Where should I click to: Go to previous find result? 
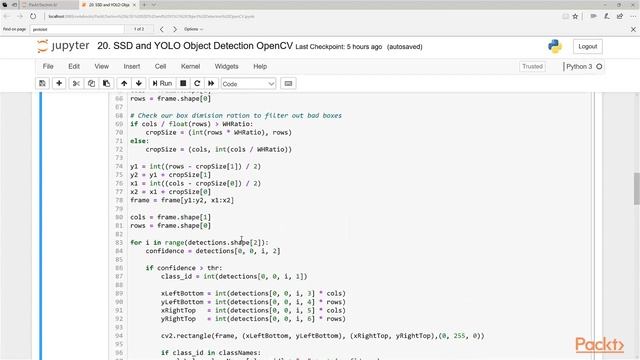tap(162, 29)
